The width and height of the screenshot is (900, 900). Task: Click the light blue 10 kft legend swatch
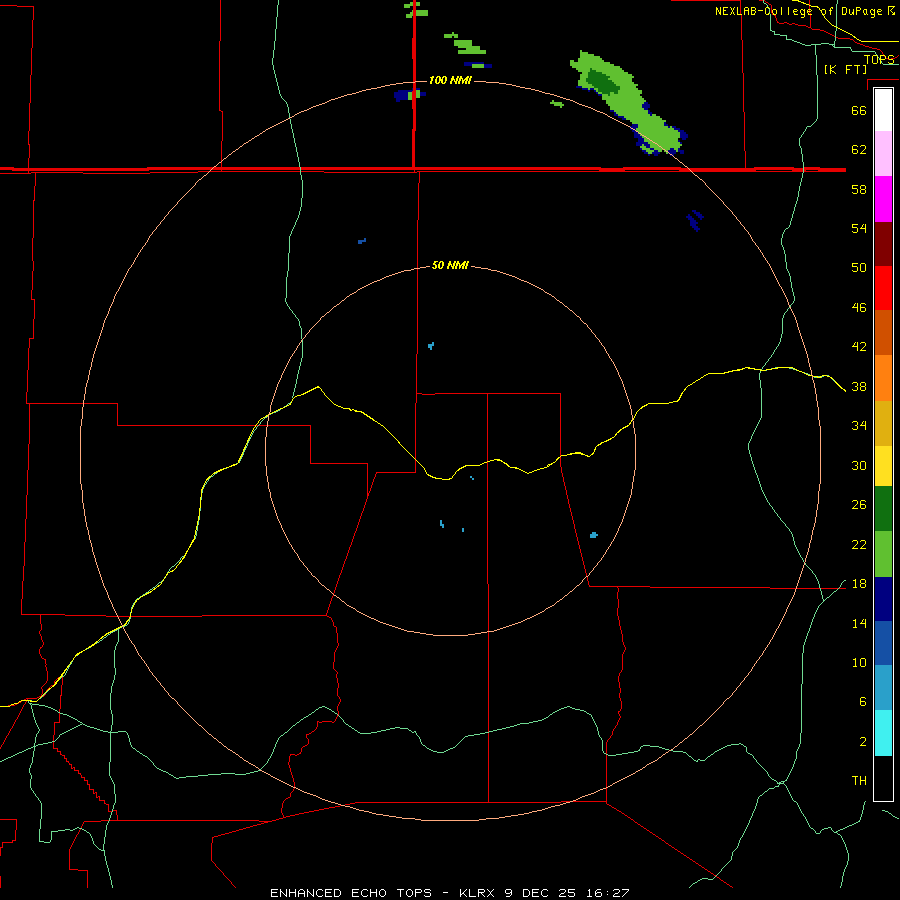pyautogui.click(x=883, y=688)
